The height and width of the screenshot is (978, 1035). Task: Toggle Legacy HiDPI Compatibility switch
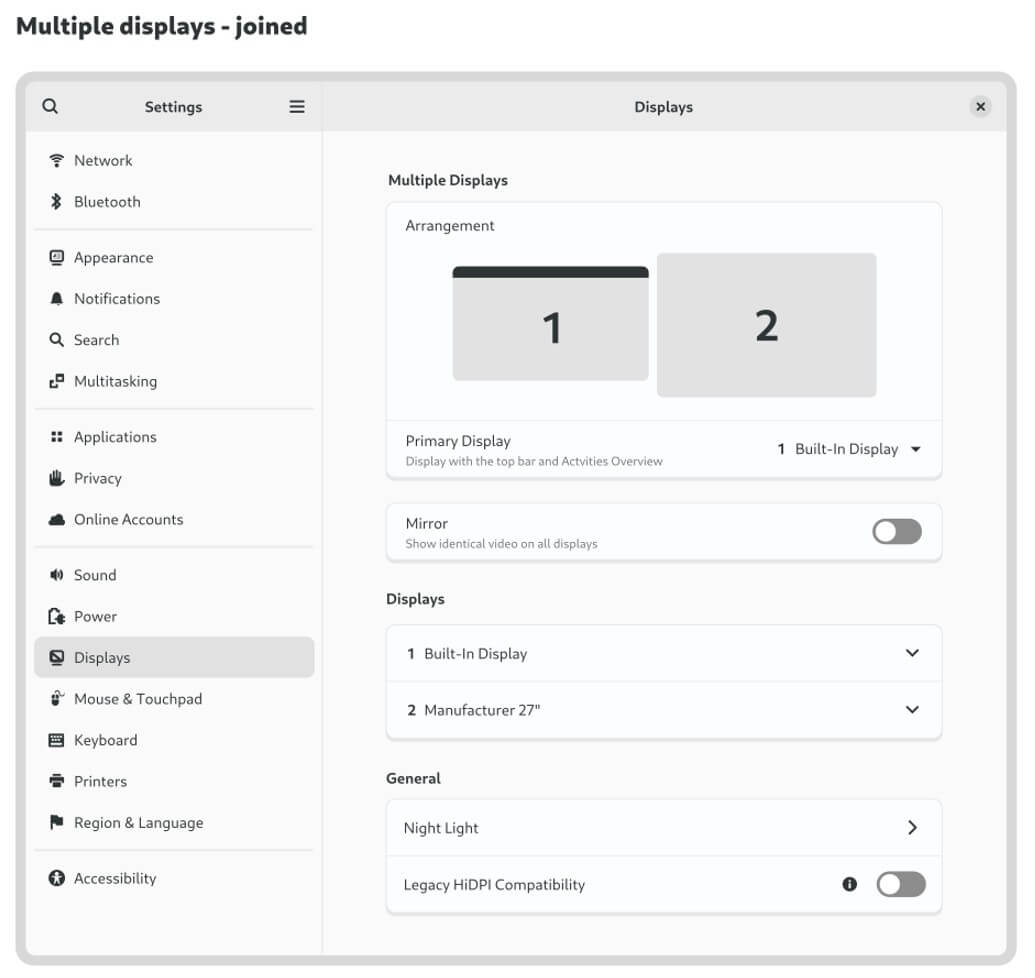pos(900,884)
